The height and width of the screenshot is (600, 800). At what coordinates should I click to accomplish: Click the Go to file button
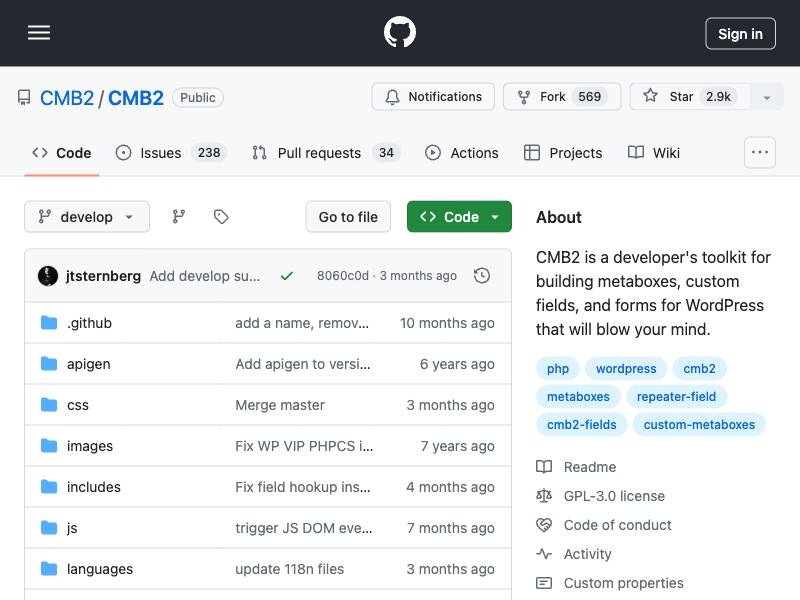coord(348,217)
